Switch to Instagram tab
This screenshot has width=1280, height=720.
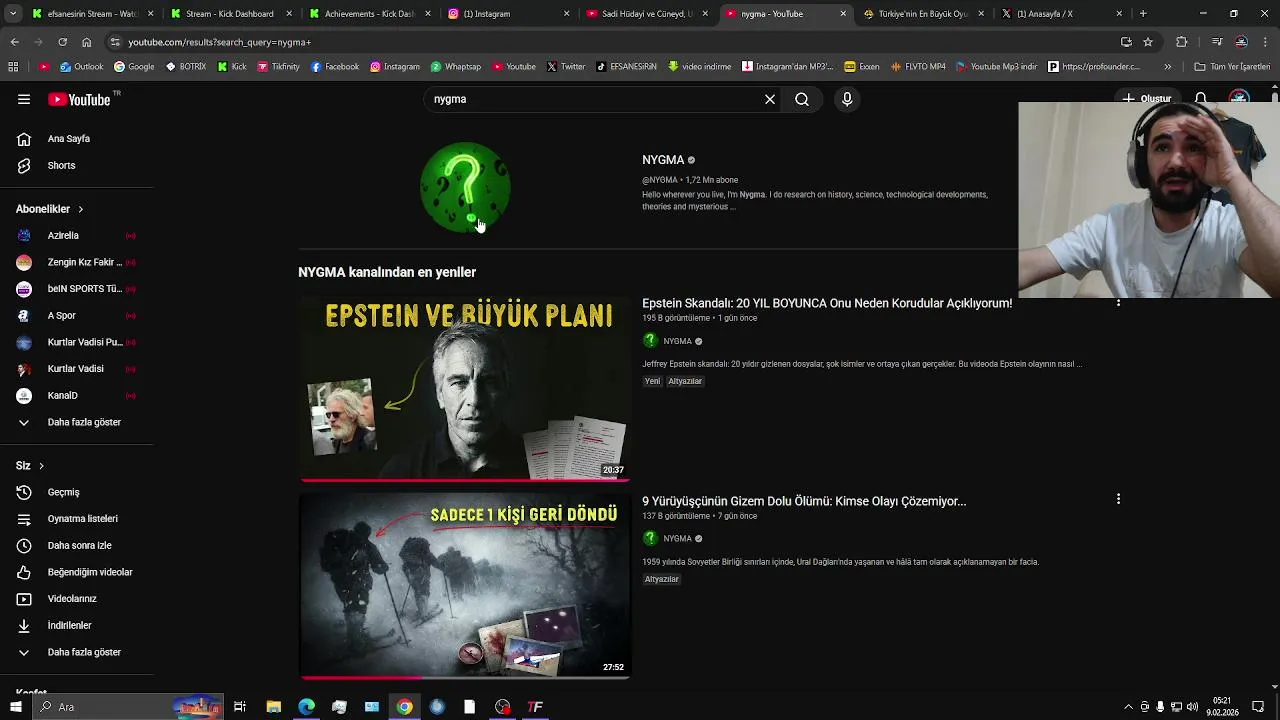coord(507,14)
